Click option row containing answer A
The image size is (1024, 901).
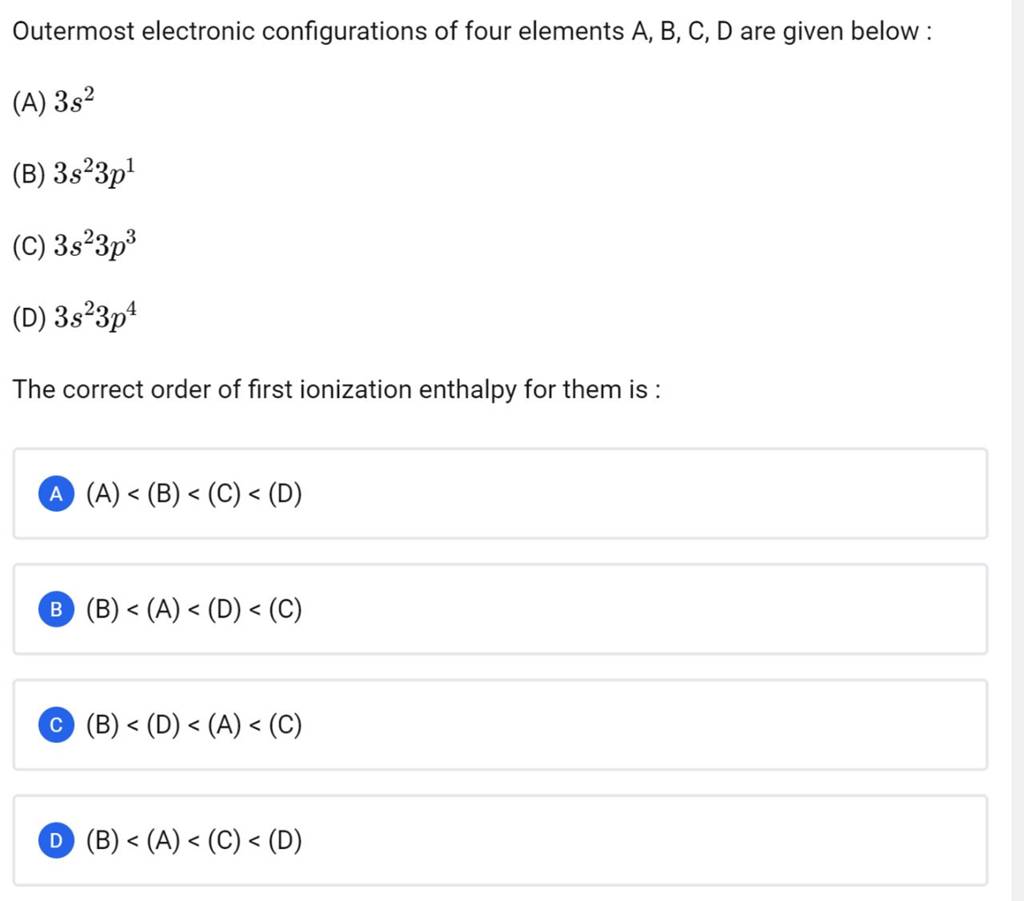coord(498,493)
